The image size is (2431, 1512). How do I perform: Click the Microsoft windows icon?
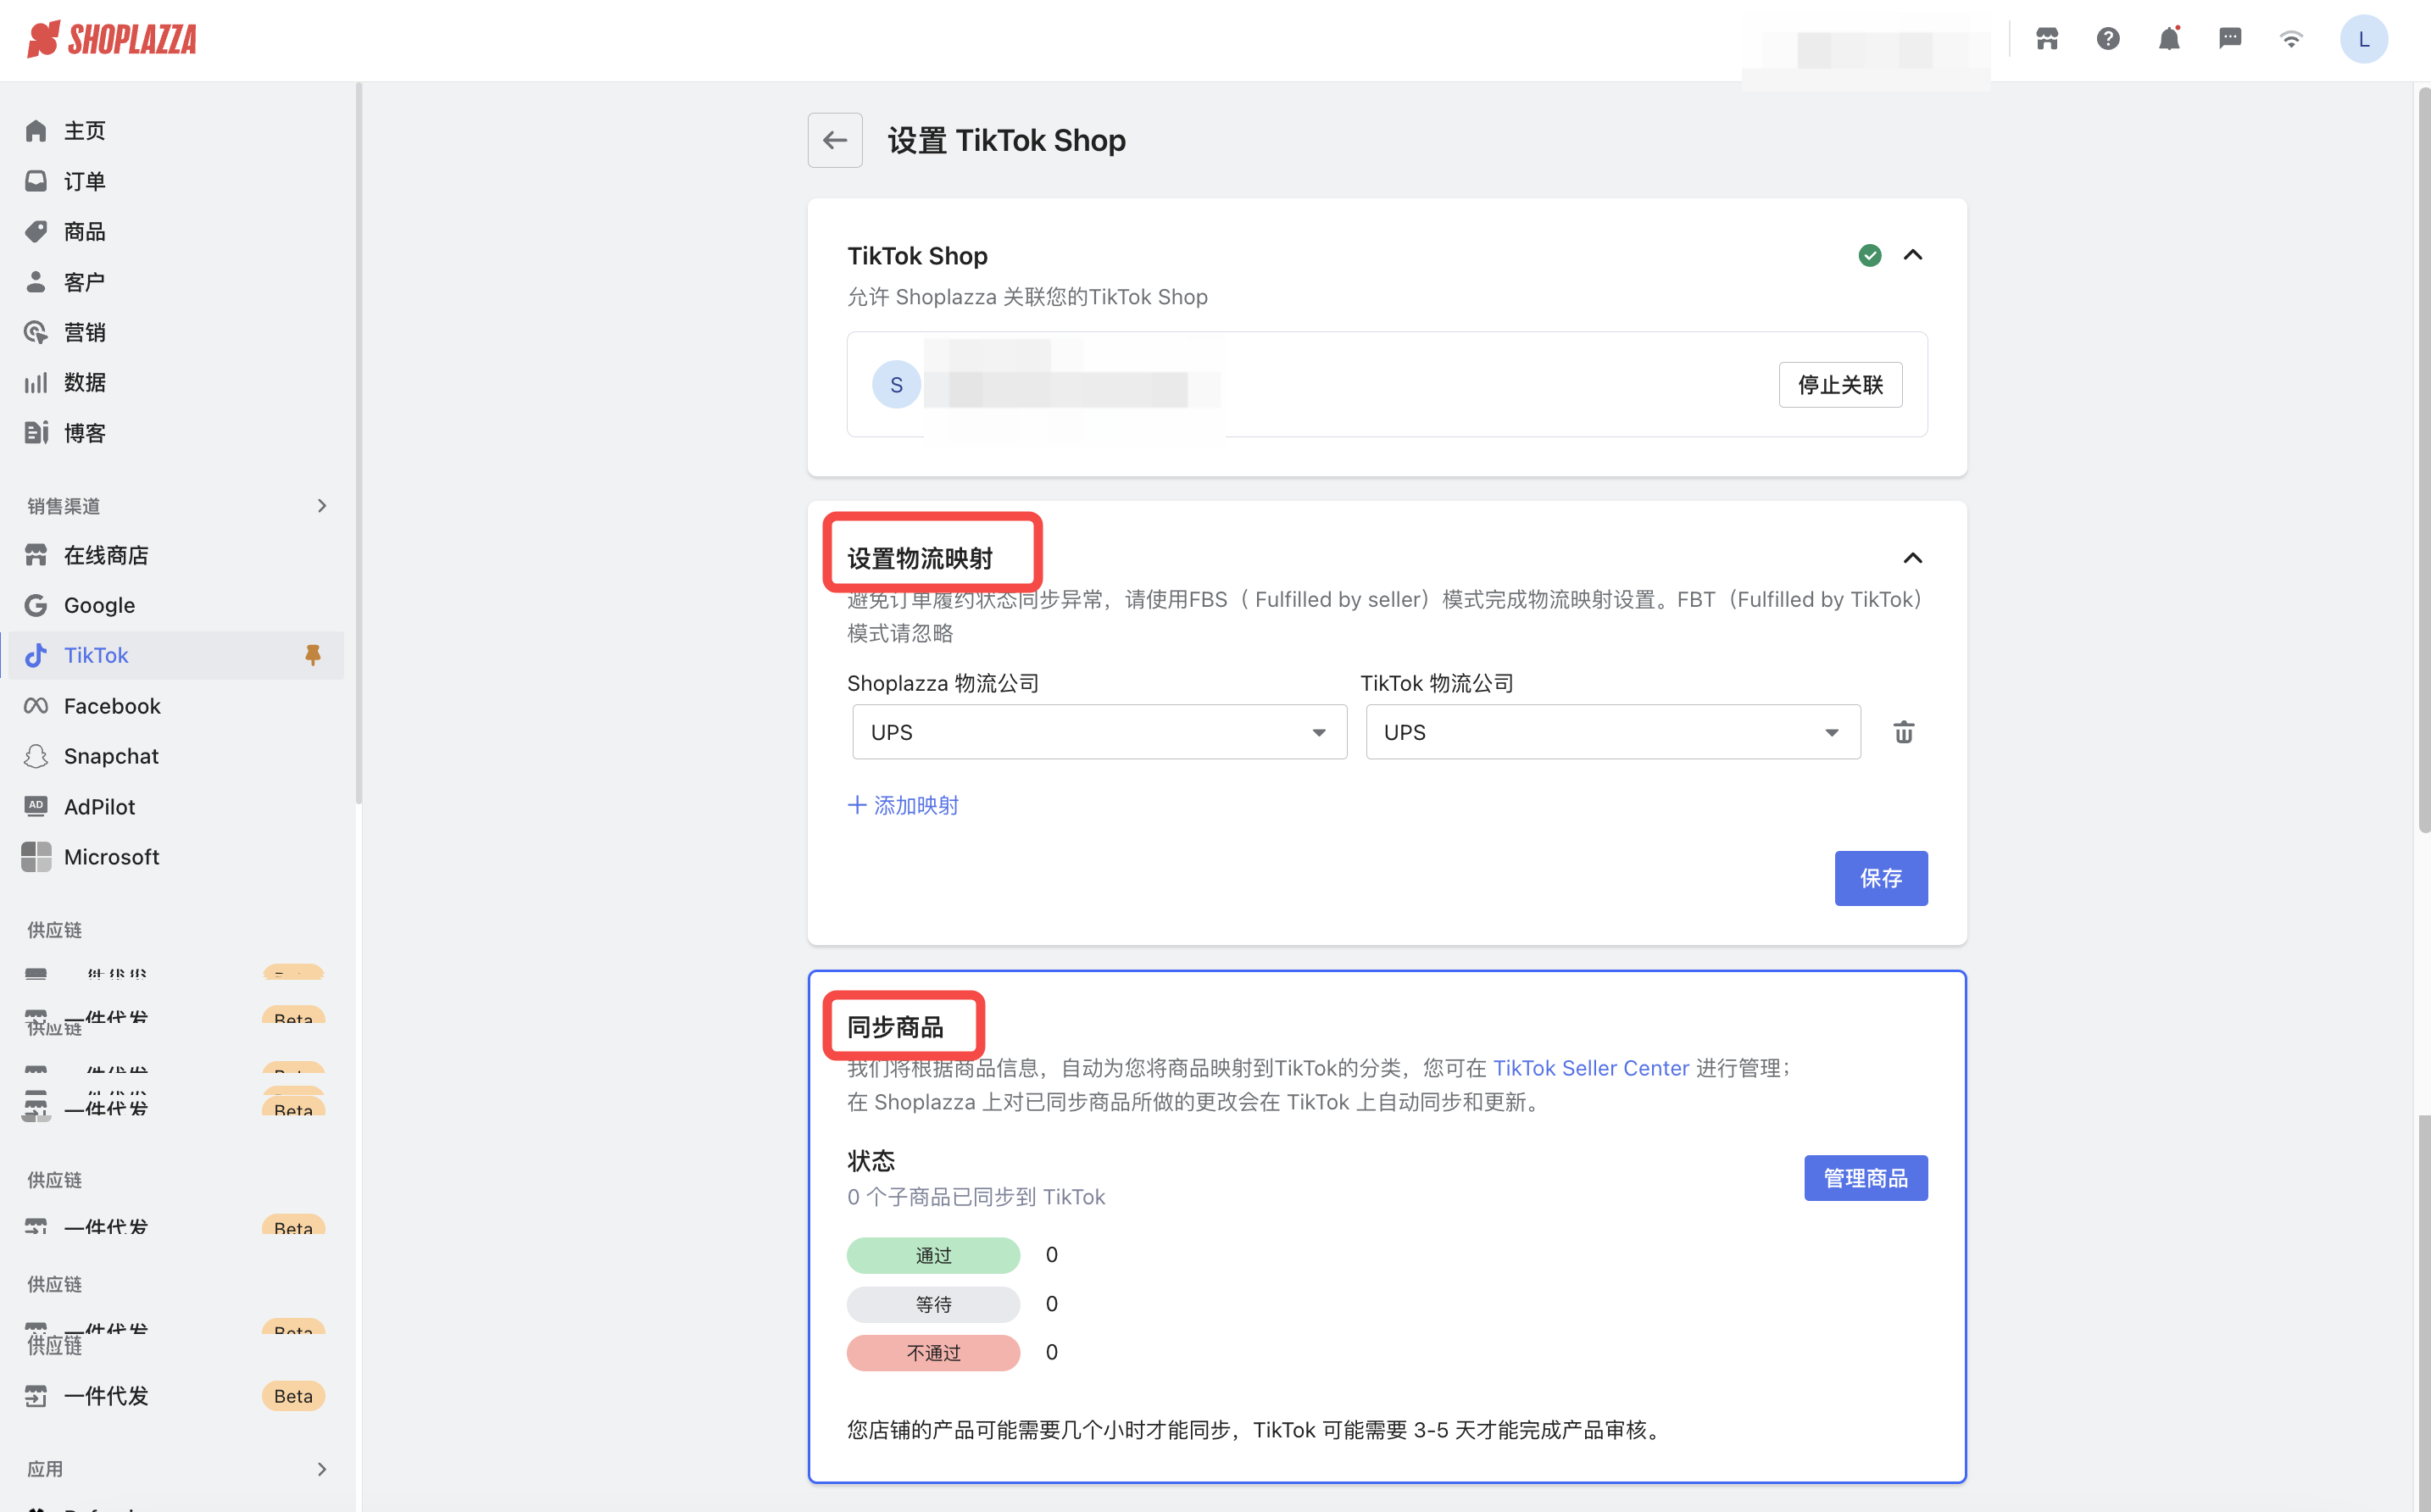(x=36, y=857)
